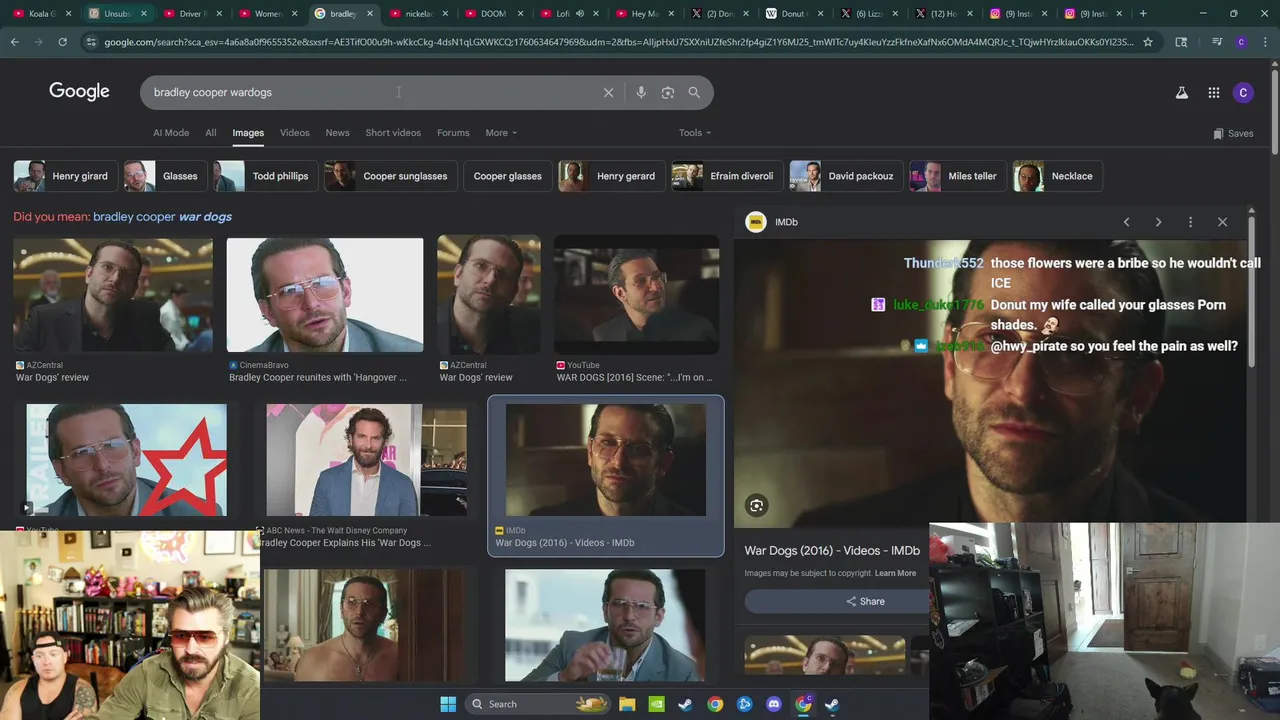The image size is (1280, 720).
Task: Filter by Henry girard chip
Action: (x=65, y=176)
